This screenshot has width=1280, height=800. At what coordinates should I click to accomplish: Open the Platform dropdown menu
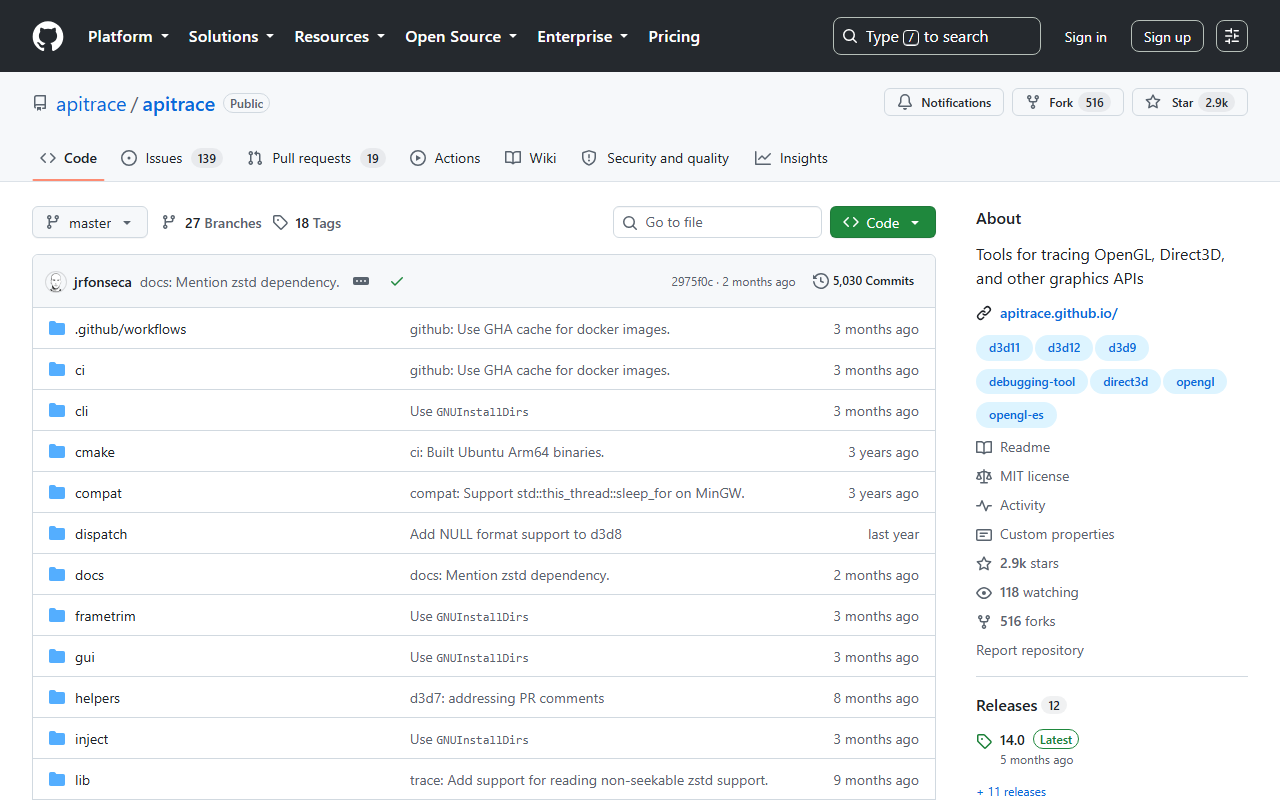[x=127, y=36]
